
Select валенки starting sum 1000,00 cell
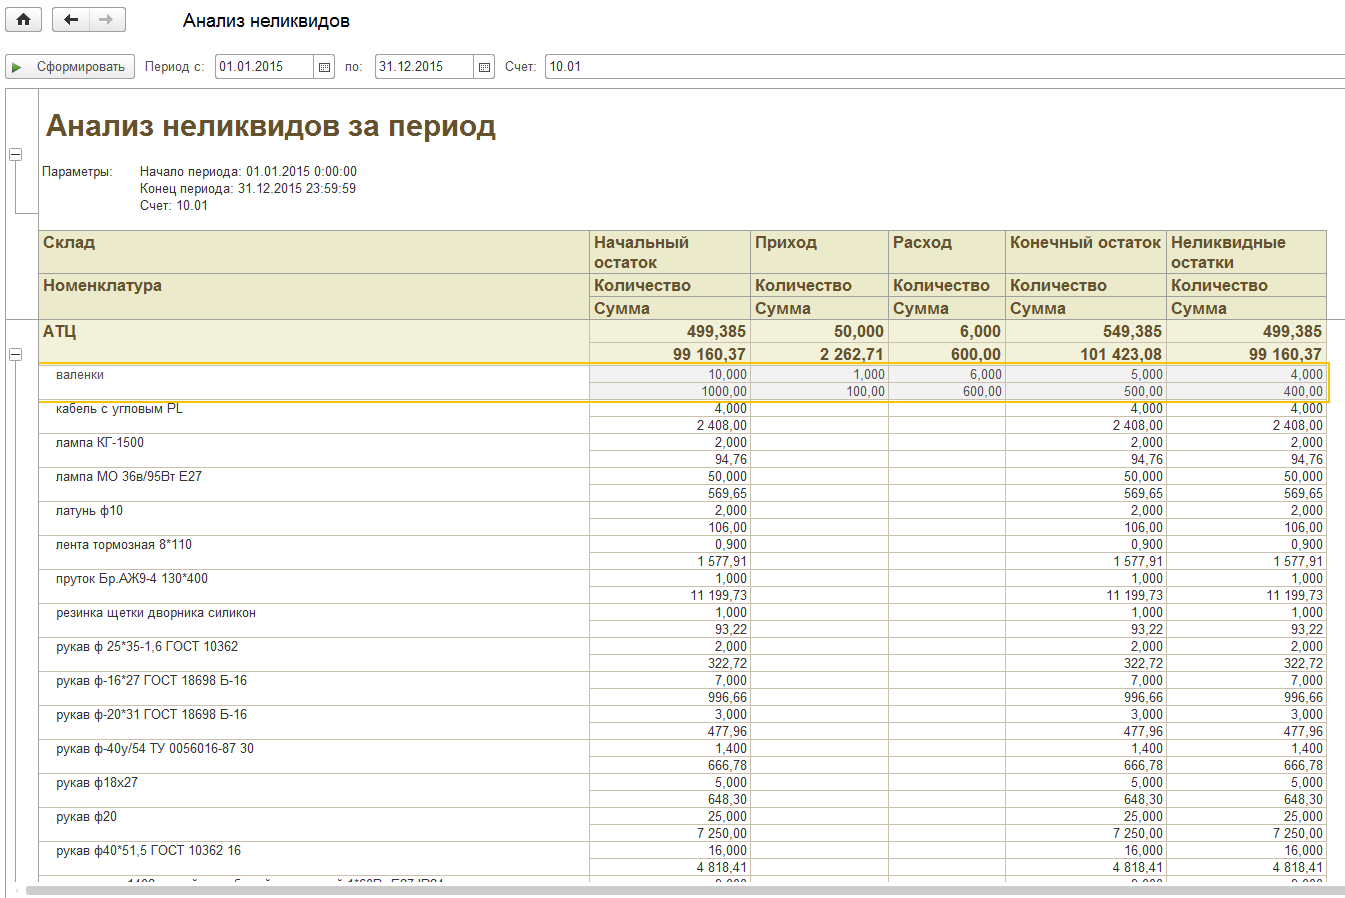point(670,392)
